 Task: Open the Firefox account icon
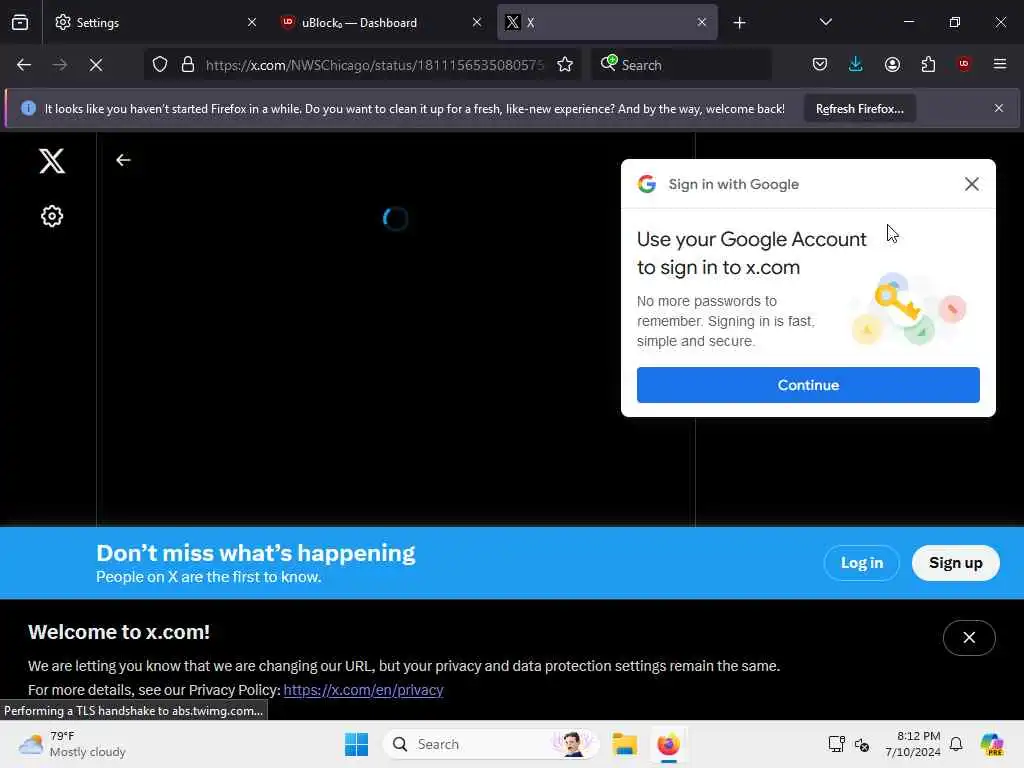(x=892, y=64)
